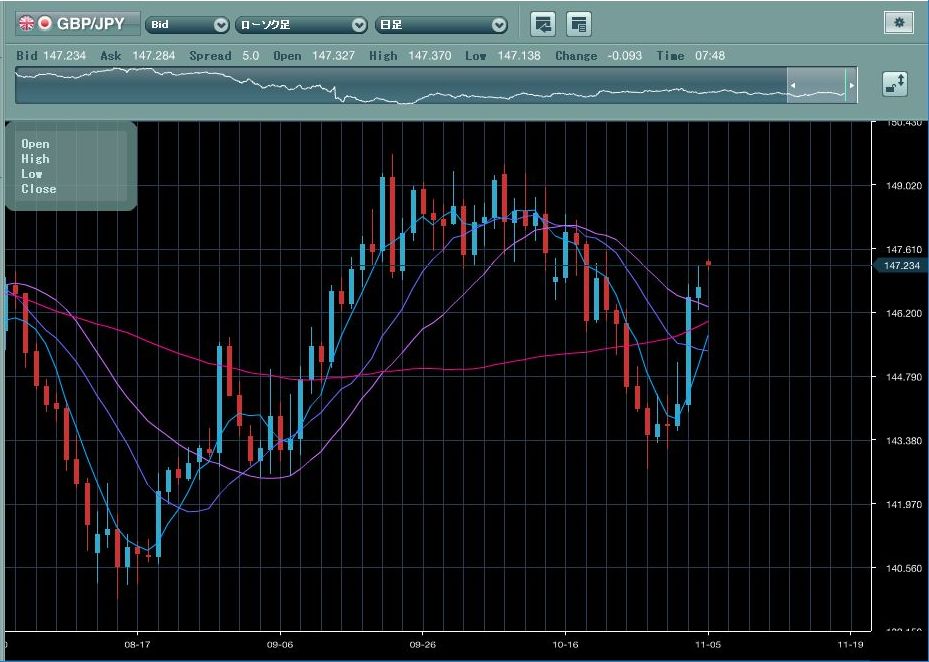Open chart settings gear icon
This screenshot has width=929, height=662.
899,23
